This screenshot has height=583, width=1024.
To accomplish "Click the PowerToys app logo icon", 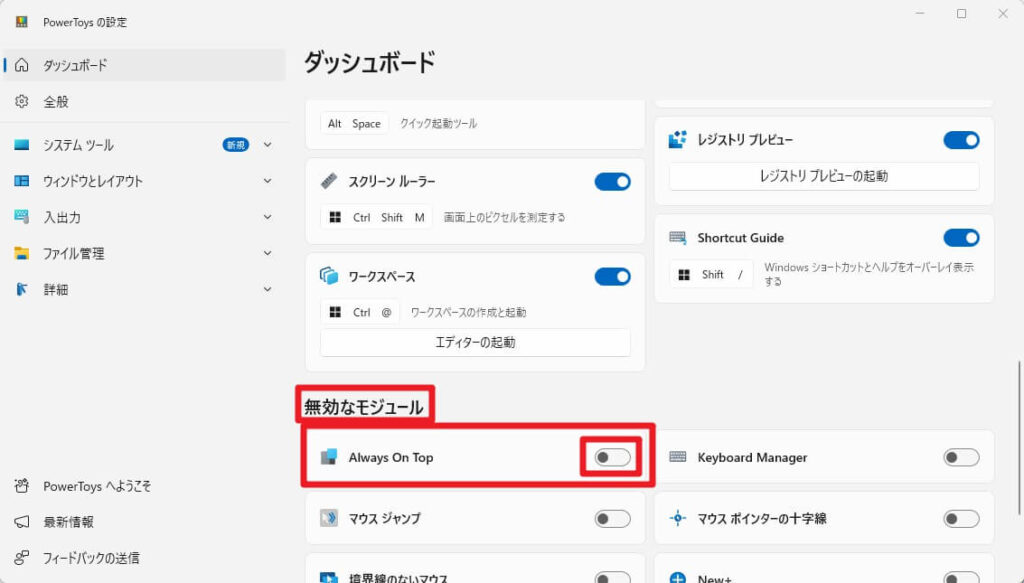I will click(22, 22).
